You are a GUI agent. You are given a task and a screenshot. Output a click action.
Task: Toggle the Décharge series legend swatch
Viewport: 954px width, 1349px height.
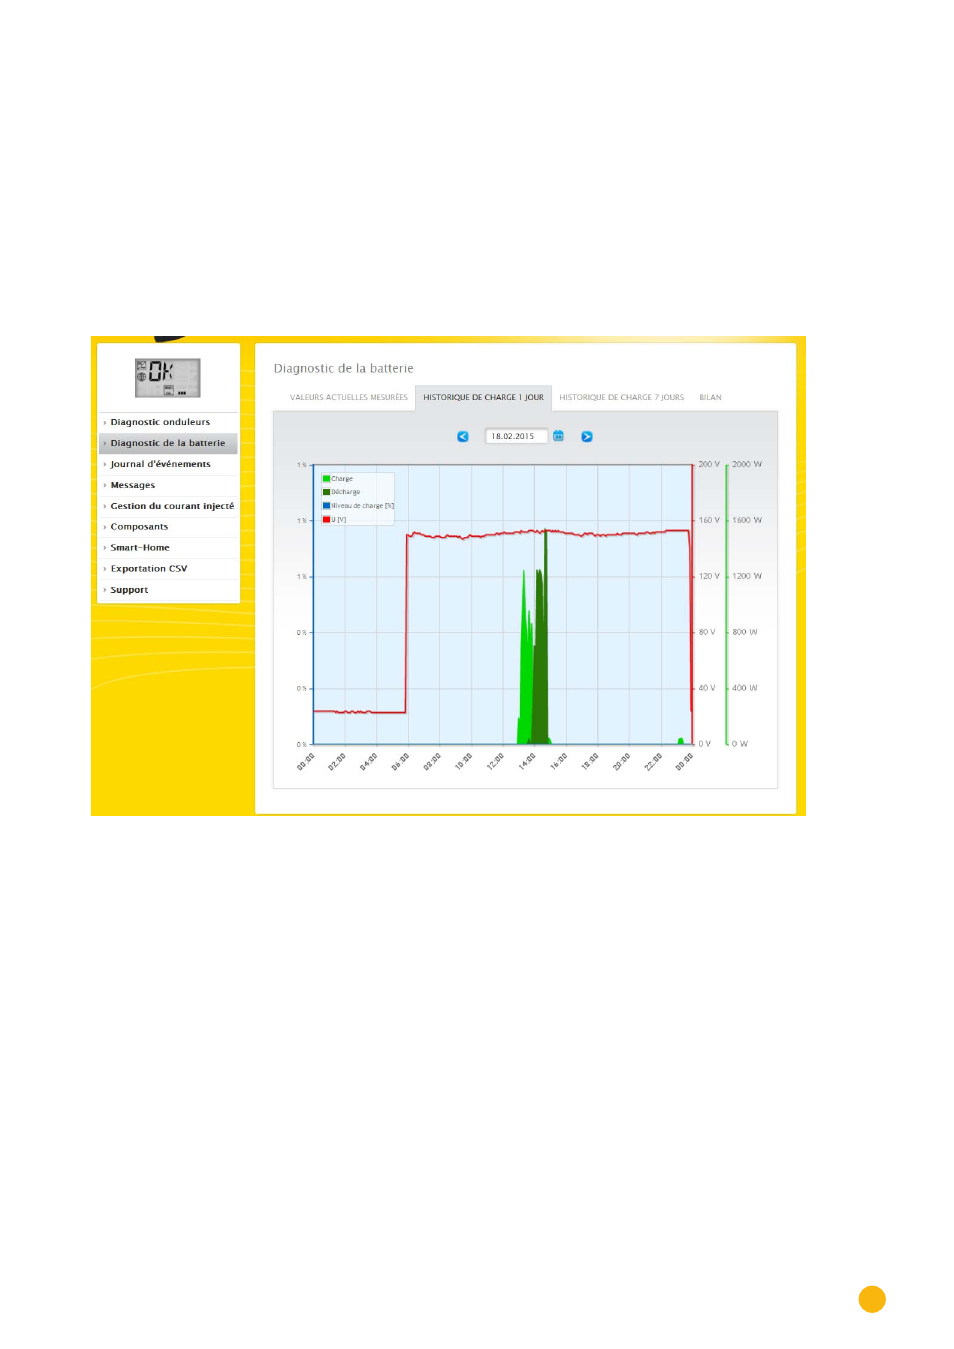[326, 492]
